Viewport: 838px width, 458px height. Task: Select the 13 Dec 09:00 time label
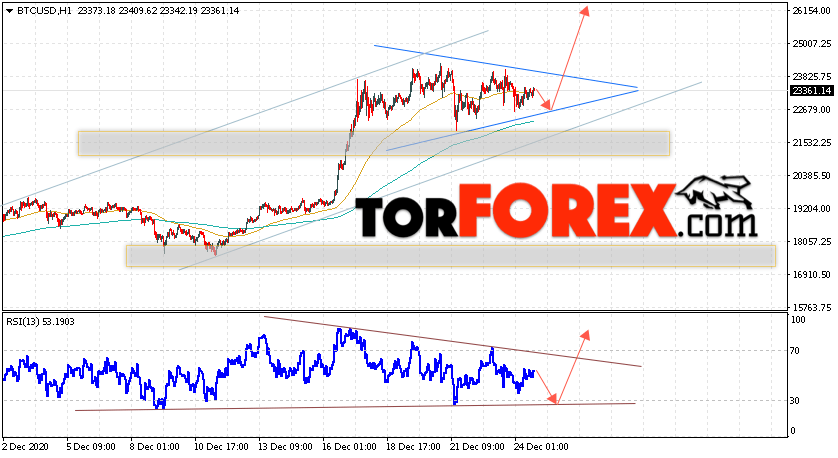[285, 446]
